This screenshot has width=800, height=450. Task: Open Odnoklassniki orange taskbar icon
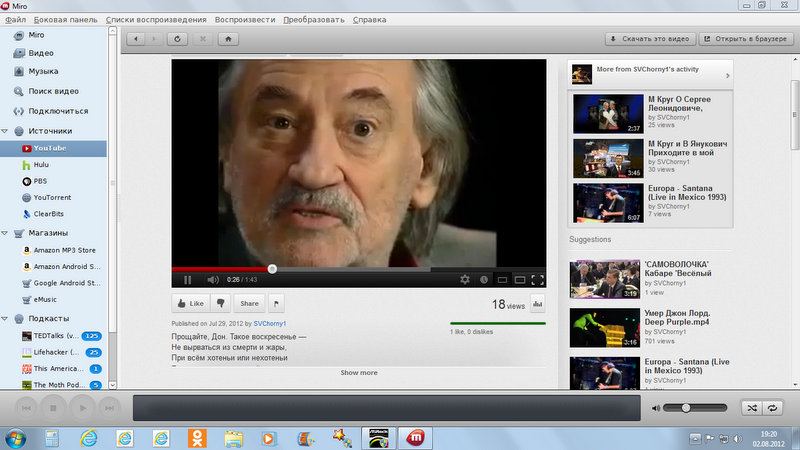coord(197,438)
